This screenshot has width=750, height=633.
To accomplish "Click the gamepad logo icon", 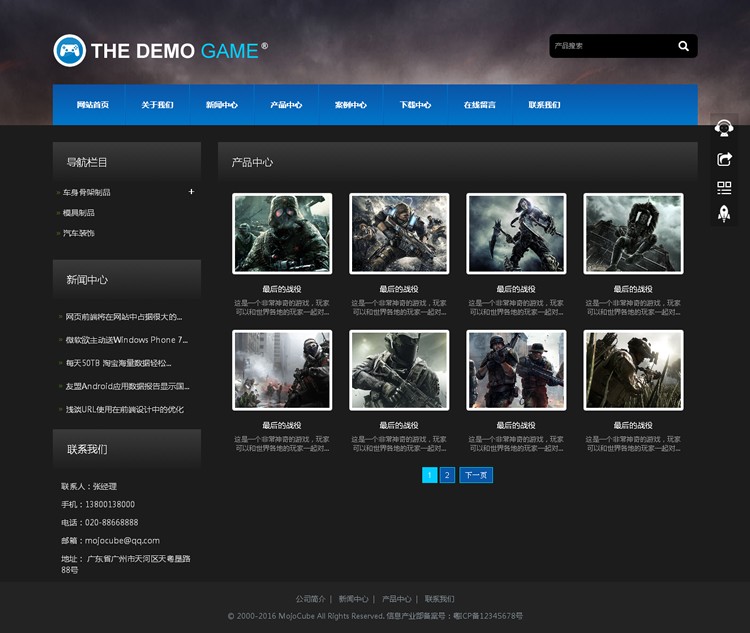I will pos(70,50).
